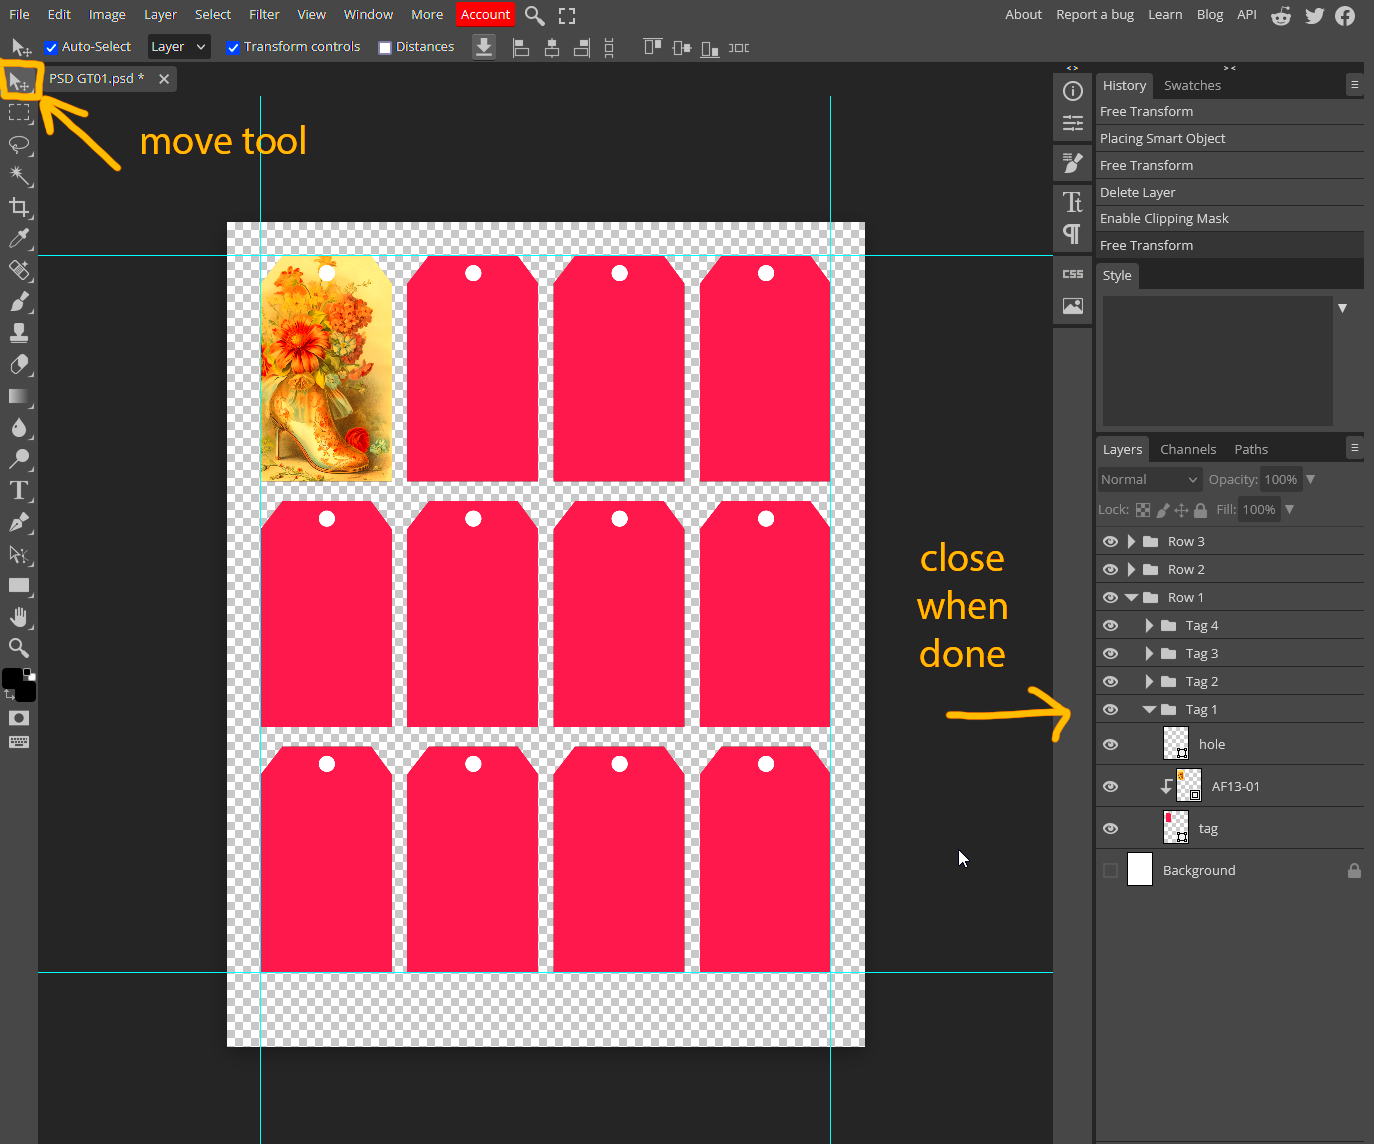Show the Background layer
Image resolution: width=1374 pixels, height=1144 pixels.
[x=1110, y=871]
